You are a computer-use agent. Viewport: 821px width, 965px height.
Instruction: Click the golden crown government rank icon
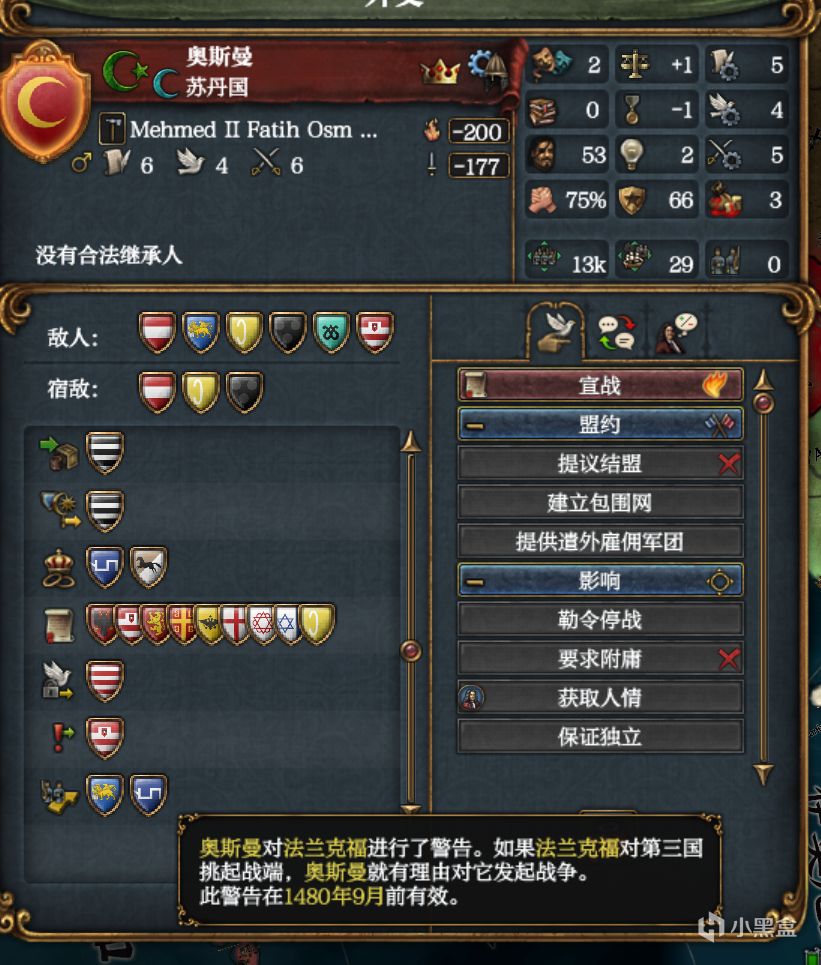tap(439, 71)
